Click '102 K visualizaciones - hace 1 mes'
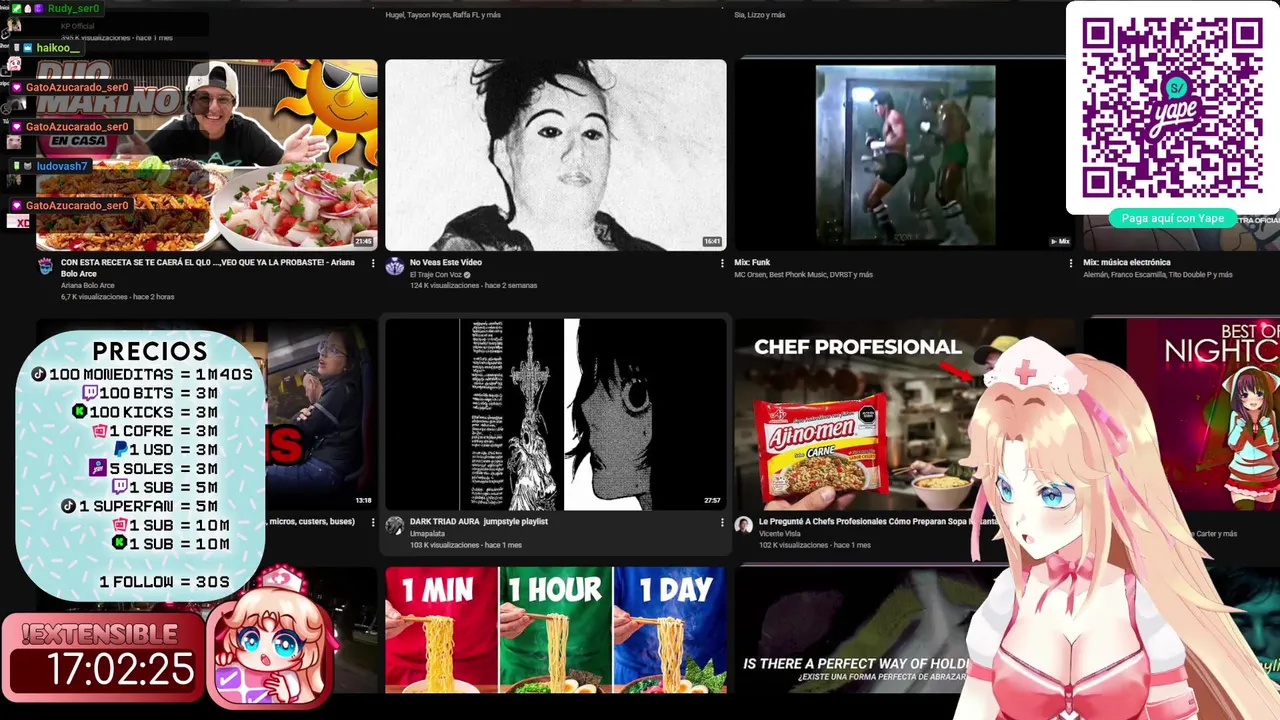 (x=815, y=545)
